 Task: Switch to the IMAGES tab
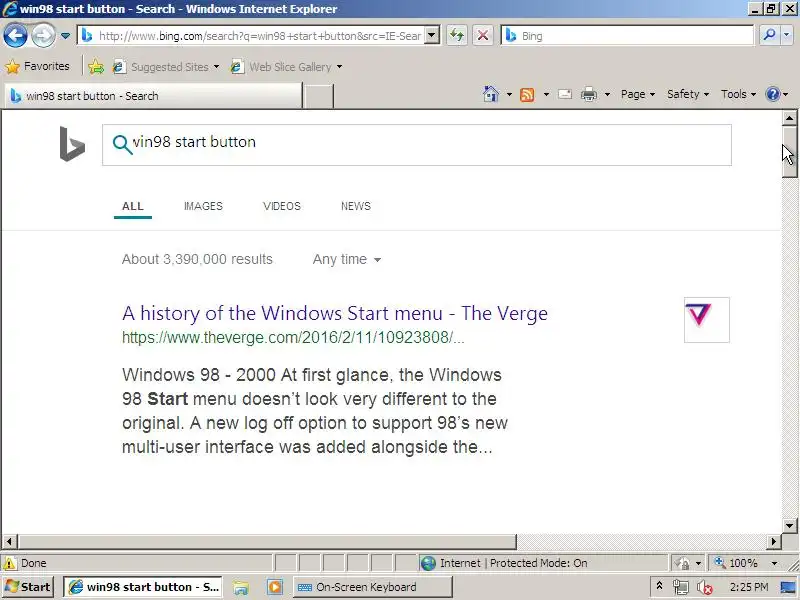coord(203,206)
